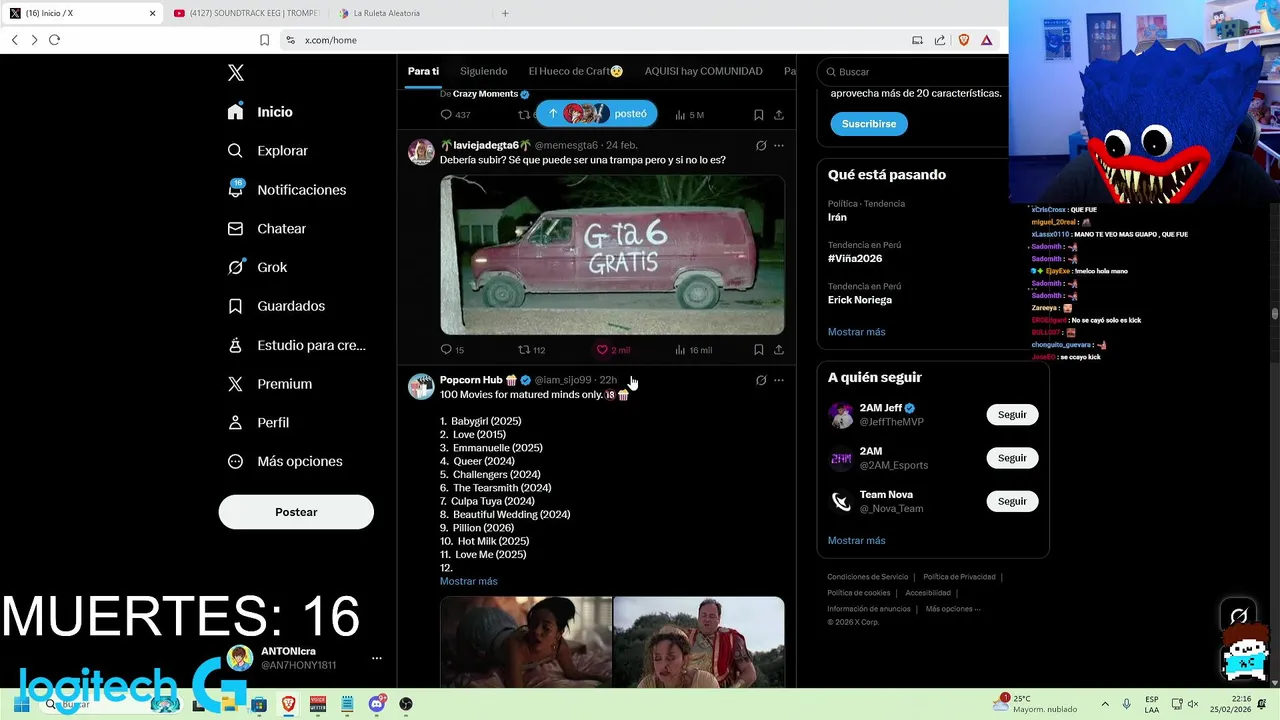Click the Grok icon on laviejadegta6 post
Screen dimensions: 1280x720
pos(761,146)
